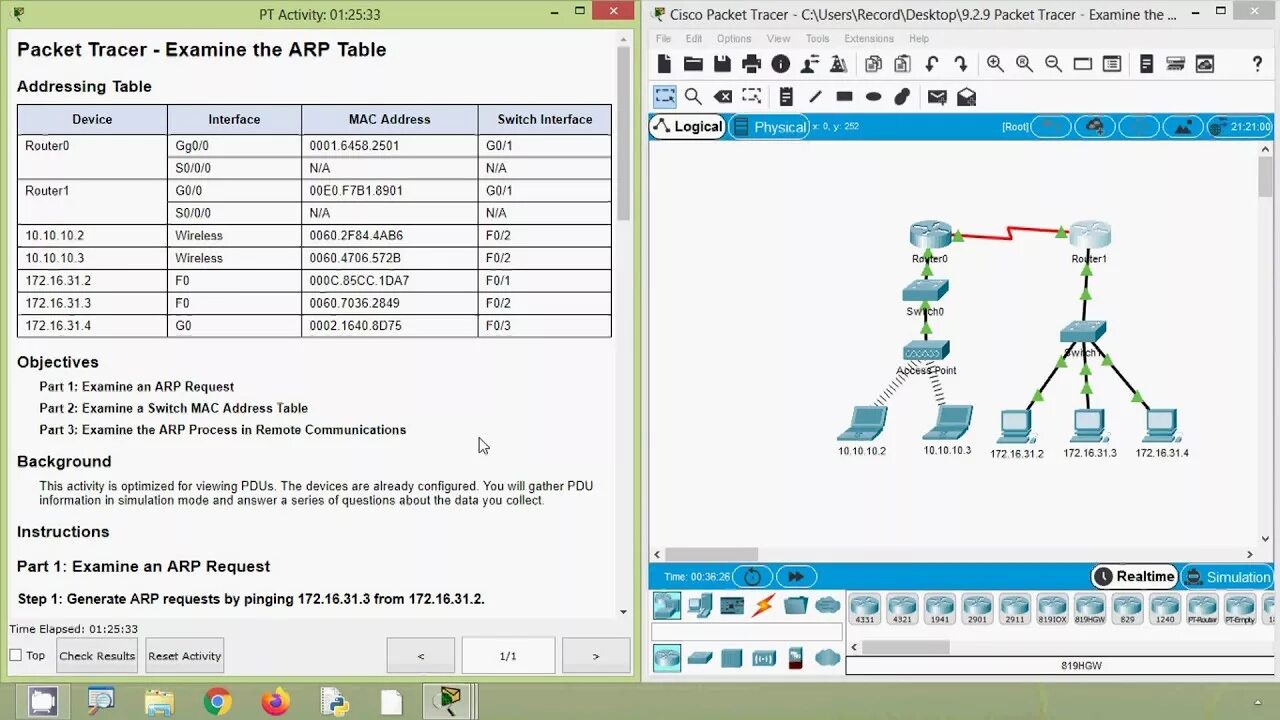The height and width of the screenshot is (720, 1280).
Task: Click the Redo arrow icon
Action: [x=961, y=64]
